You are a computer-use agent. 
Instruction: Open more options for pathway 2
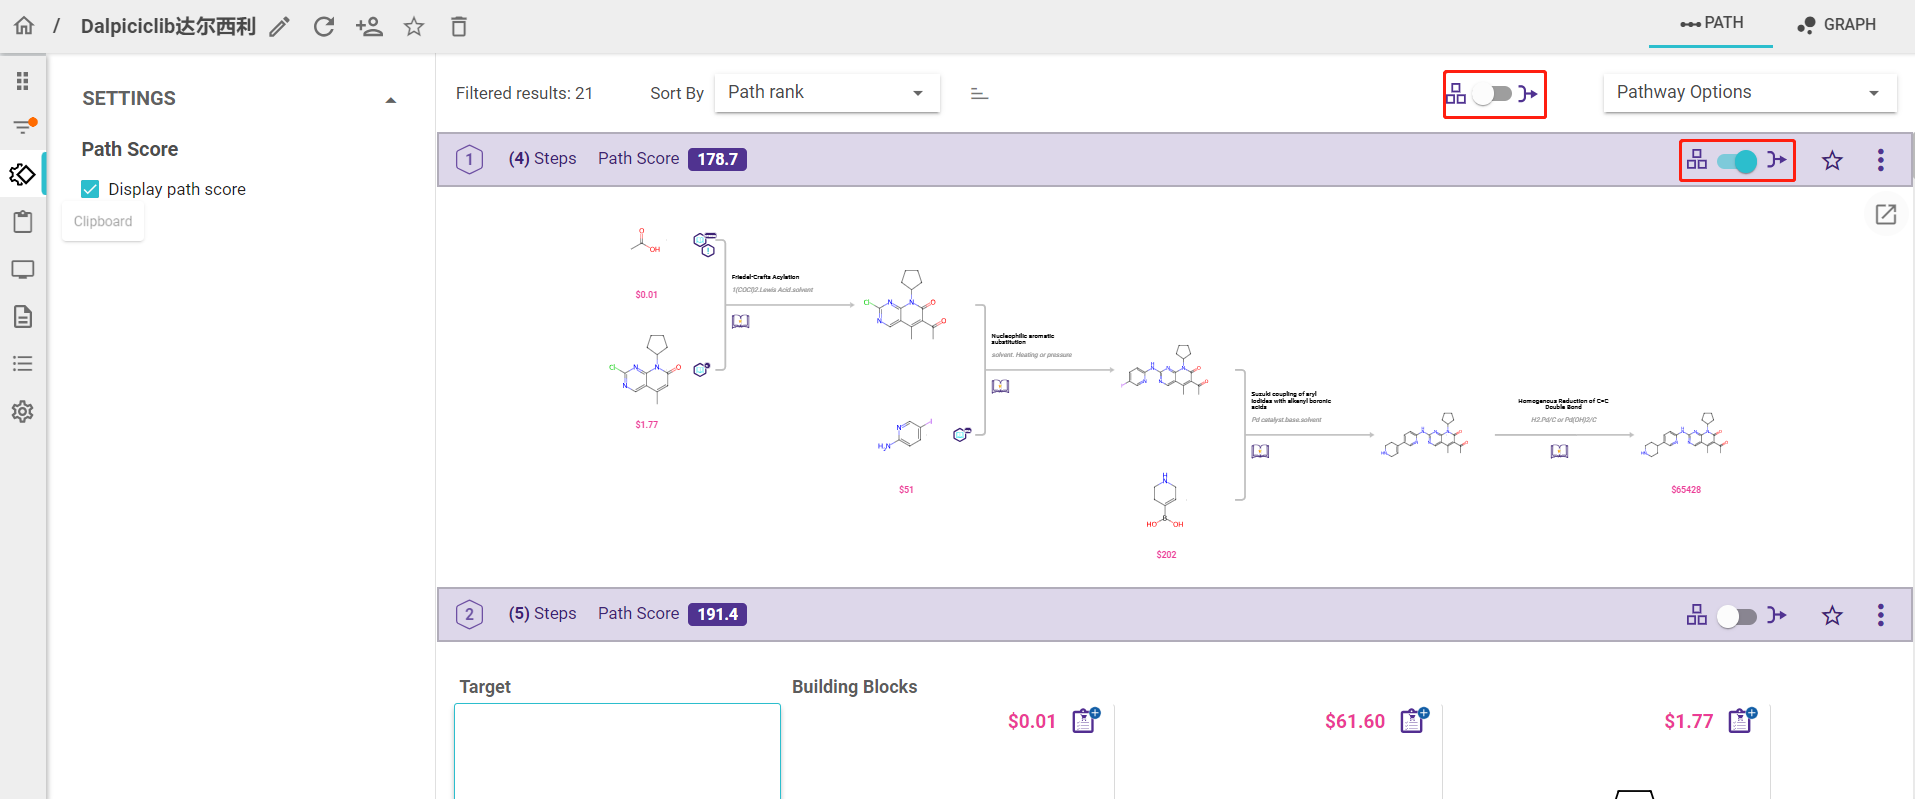click(x=1881, y=615)
